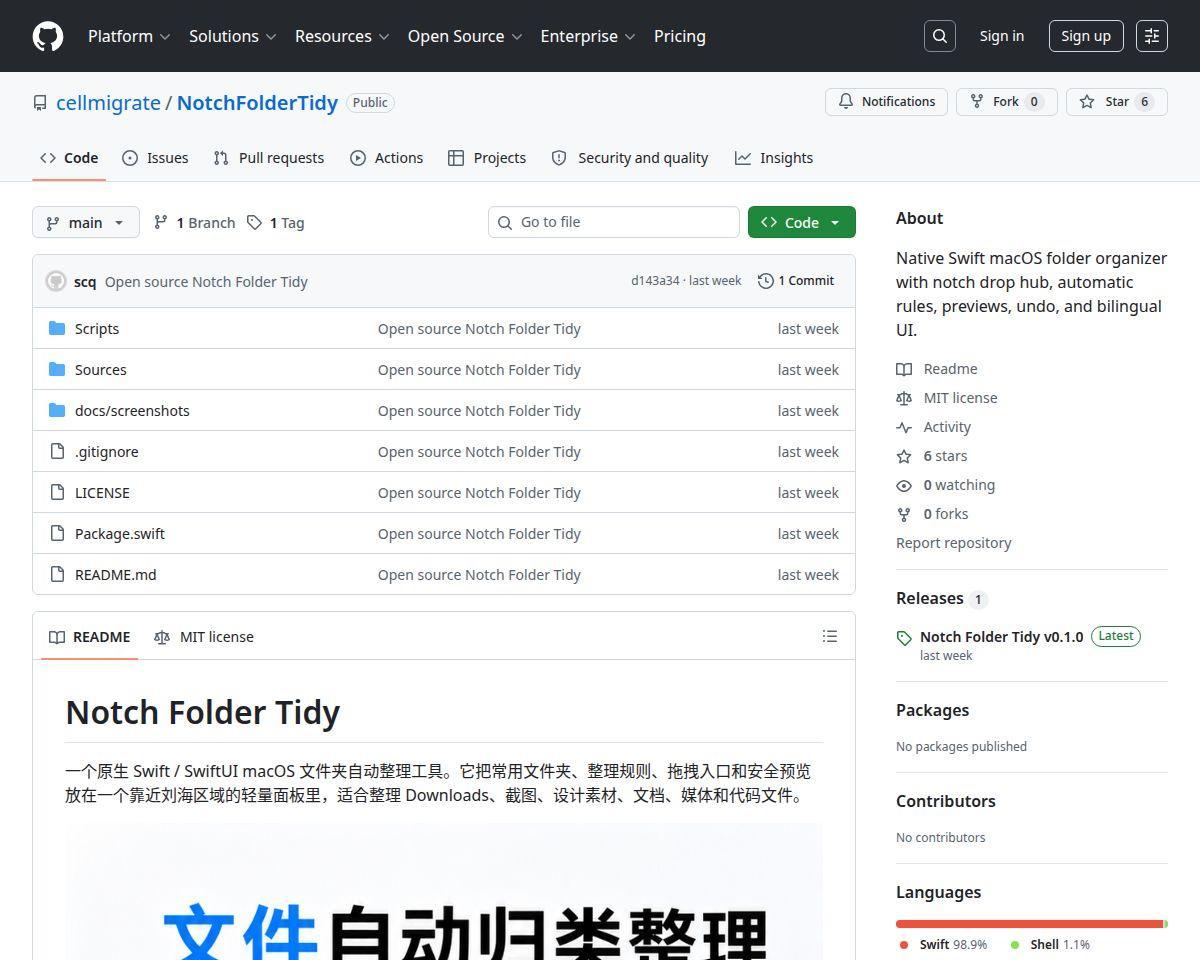
Task: Click 1 Branch link
Action: 194,223
